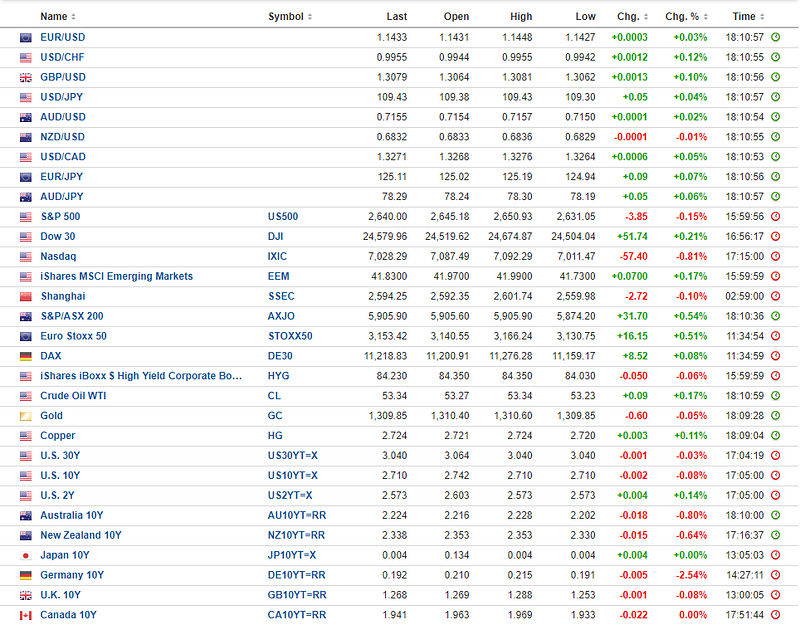Open the USD/JPY currency pair link
This screenshot has width=800, height=630.
[x=62, y=97]
